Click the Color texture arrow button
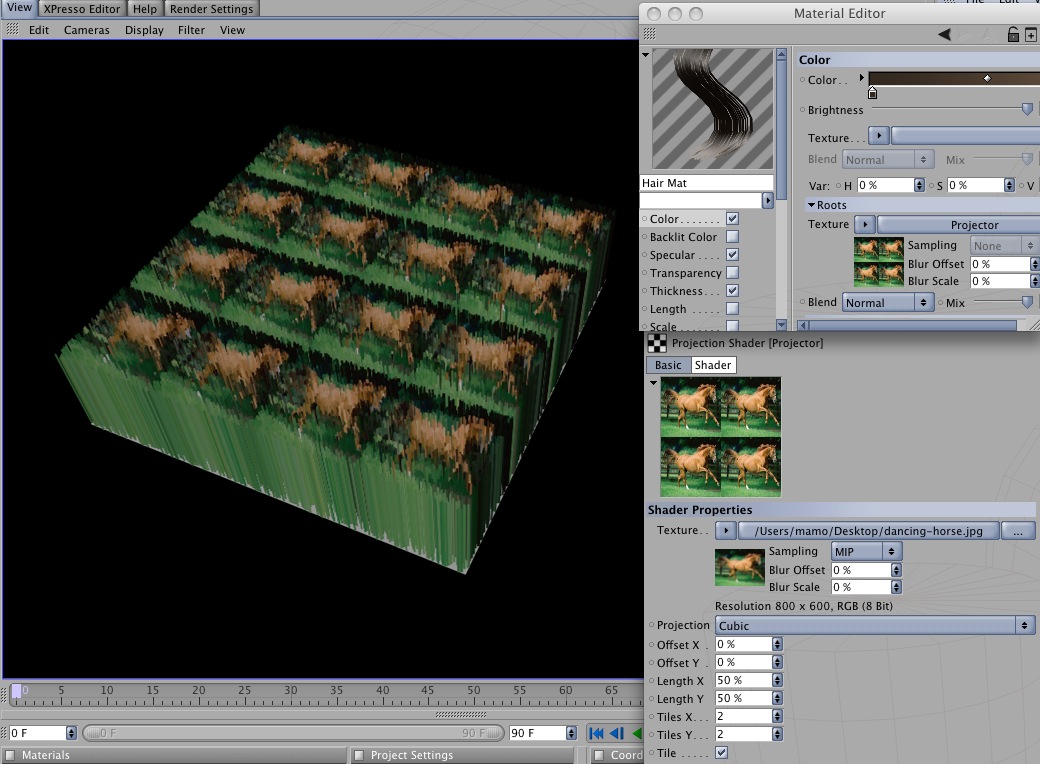This screenshot has height=764, width=1040. [879, 136]
